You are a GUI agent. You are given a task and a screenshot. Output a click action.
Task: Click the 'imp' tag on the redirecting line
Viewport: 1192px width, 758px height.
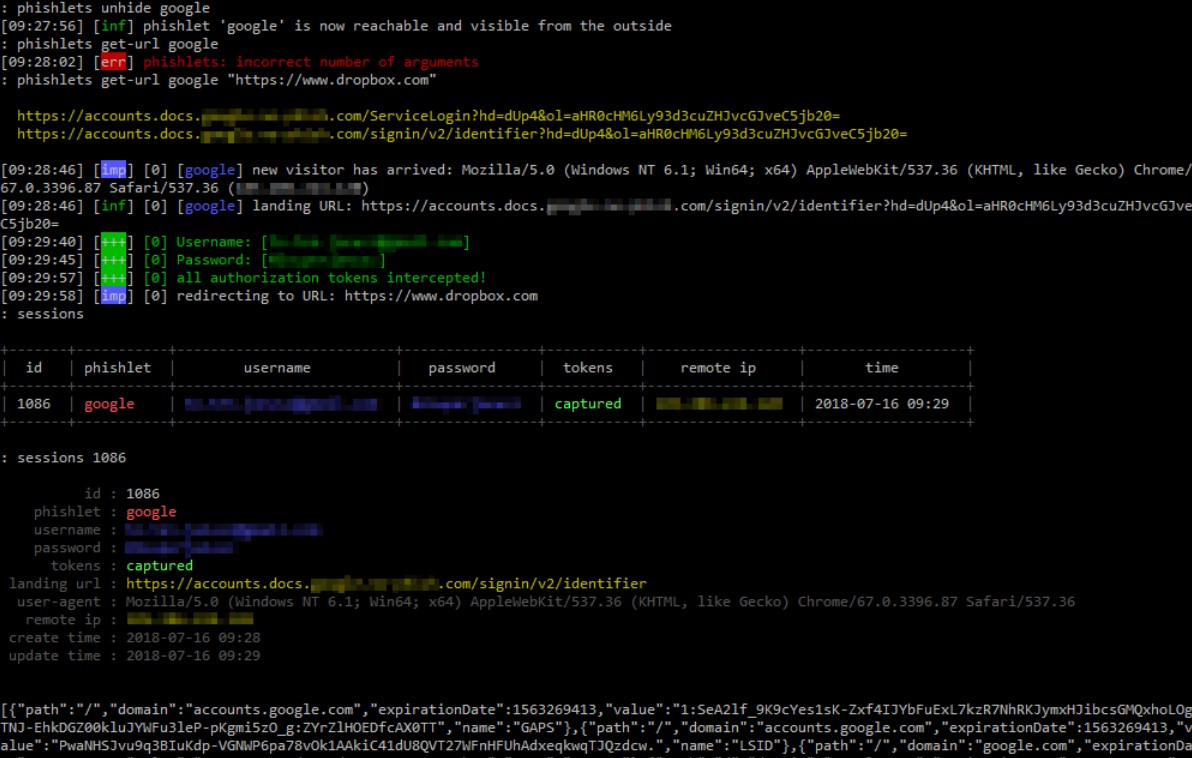pos(113,297)
